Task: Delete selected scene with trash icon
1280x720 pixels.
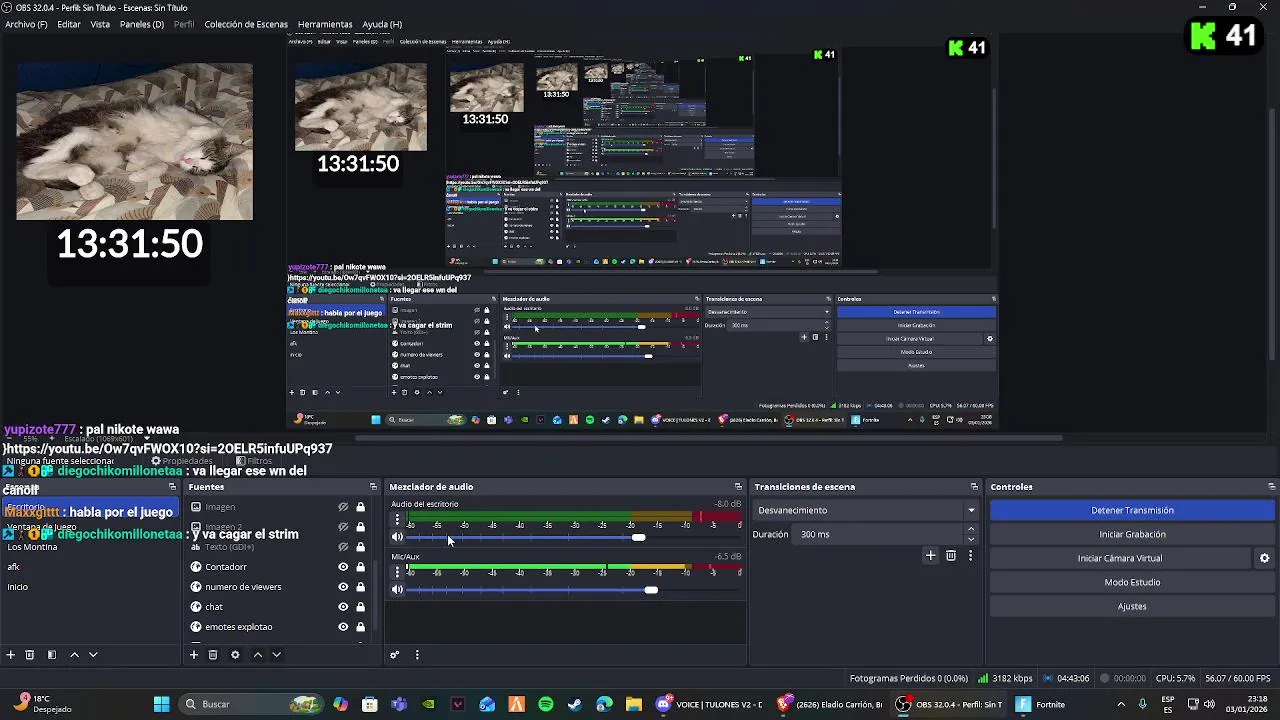Action: click(30, 655)
